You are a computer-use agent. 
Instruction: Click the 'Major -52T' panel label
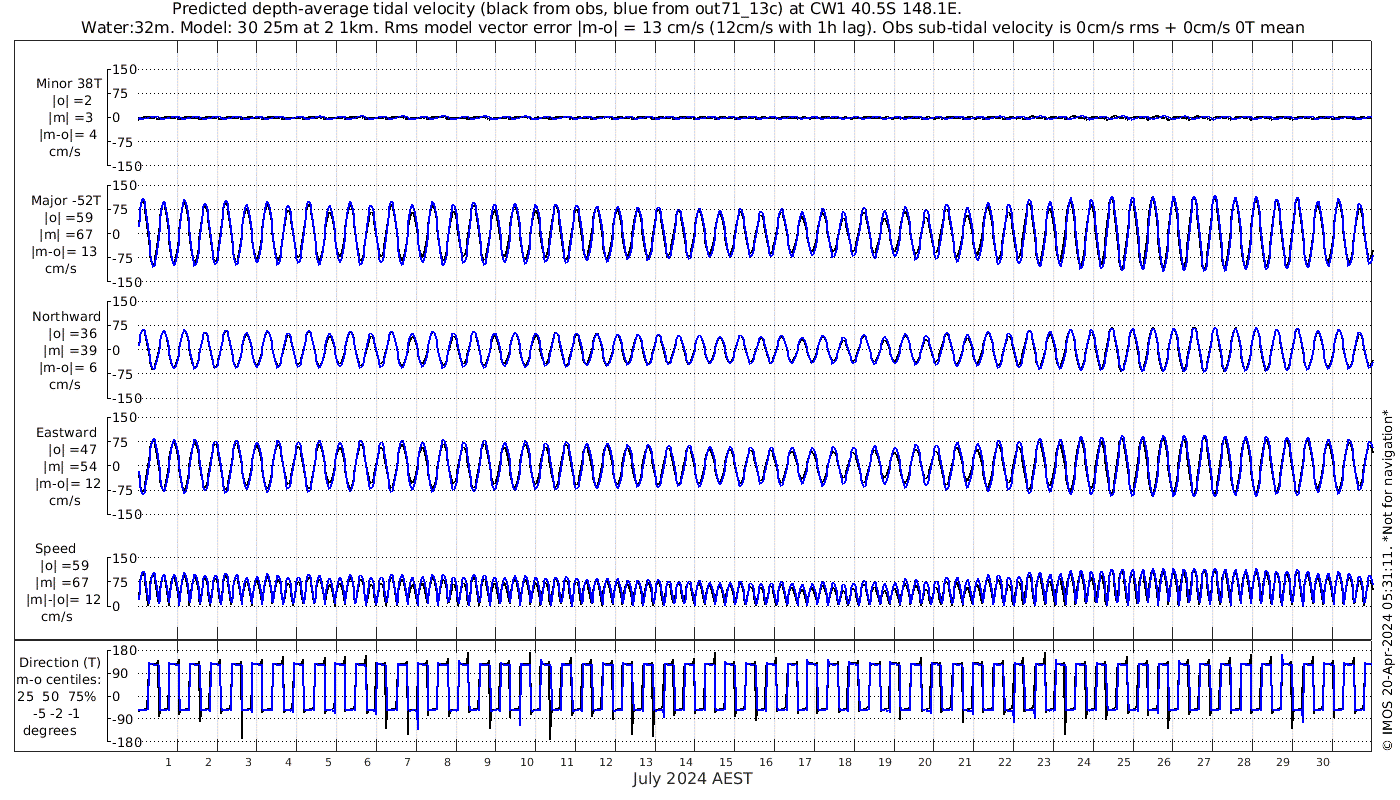tap(66, 201)
